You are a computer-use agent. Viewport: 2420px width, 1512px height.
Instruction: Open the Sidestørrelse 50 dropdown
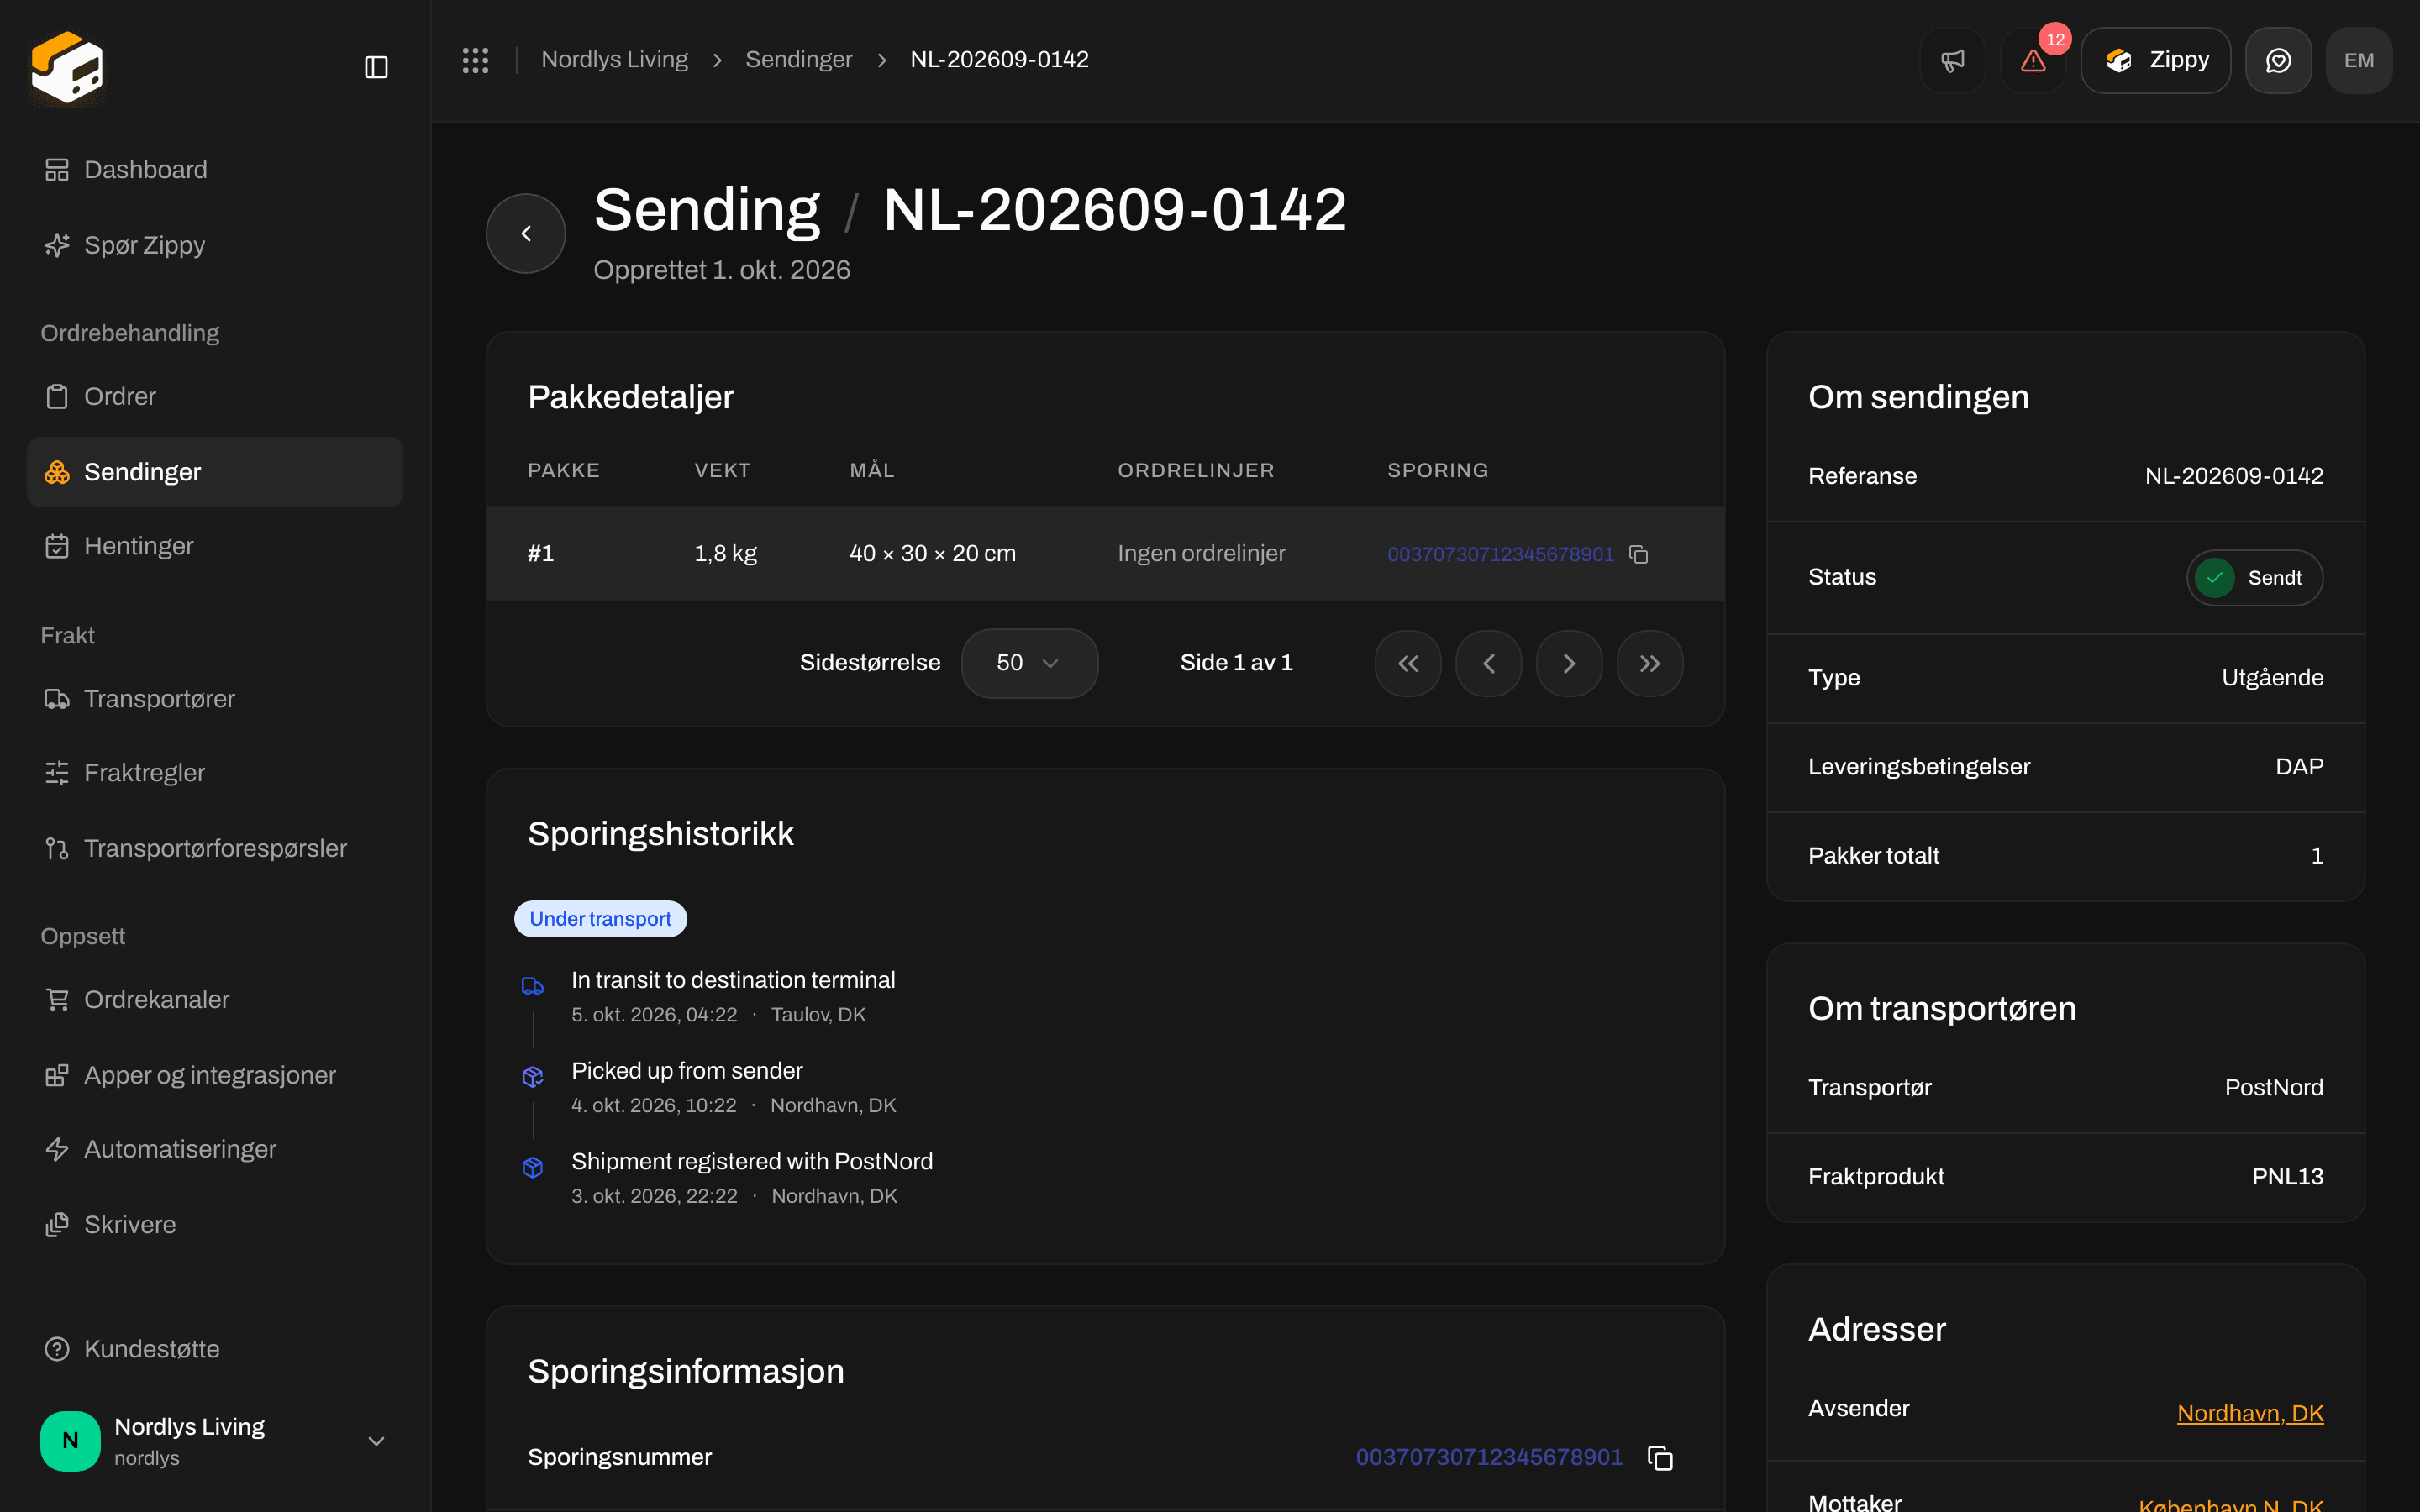[x=1029, y=663]
